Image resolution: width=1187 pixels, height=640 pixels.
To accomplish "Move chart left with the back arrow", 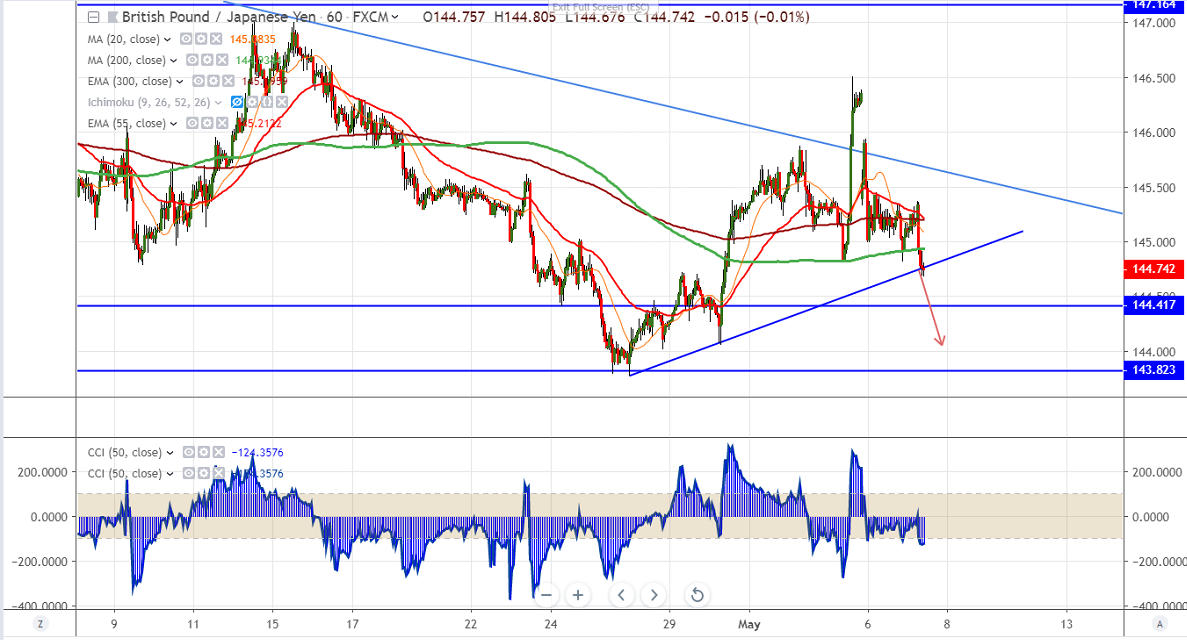I will click(622, 595).
